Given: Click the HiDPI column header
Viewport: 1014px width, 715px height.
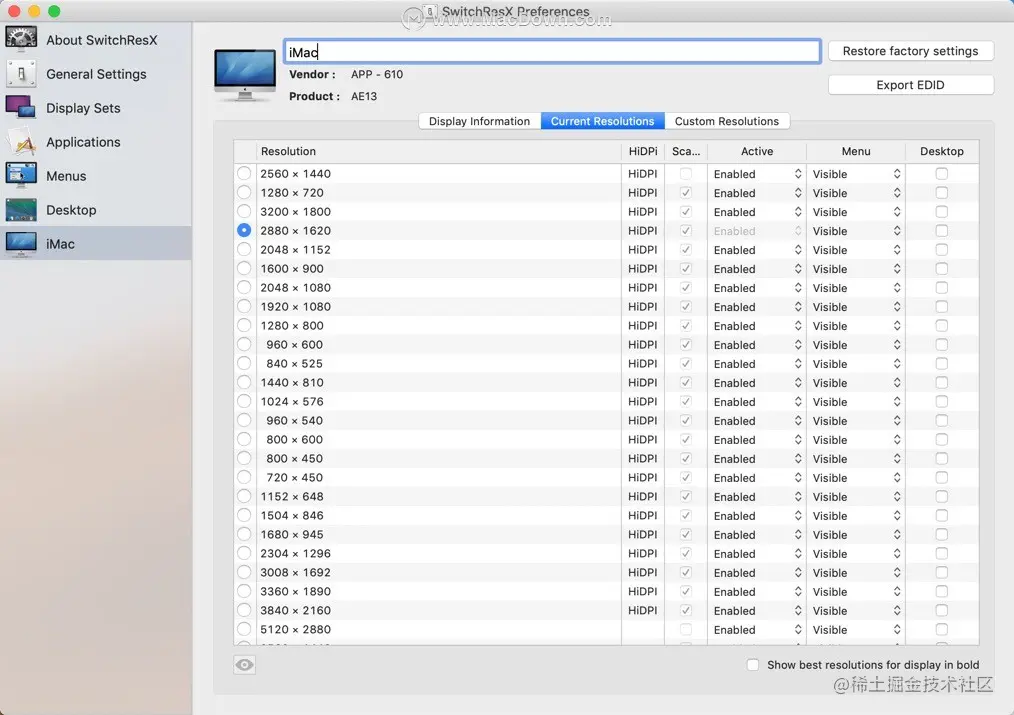Looking at the screenshot, I should click(643, 151).
